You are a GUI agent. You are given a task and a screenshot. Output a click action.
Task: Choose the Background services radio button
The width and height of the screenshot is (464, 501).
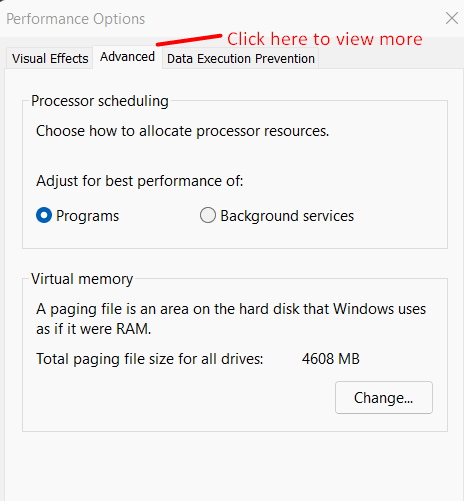(208, 215)
